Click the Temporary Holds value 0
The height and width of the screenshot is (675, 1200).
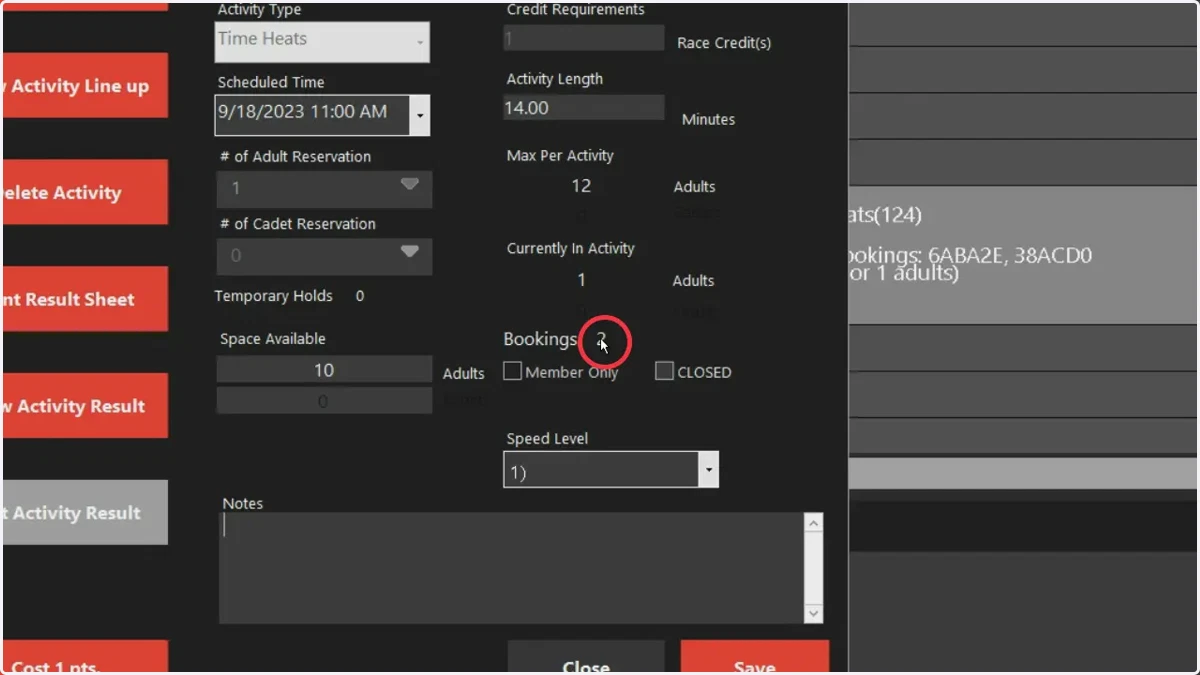(x=360, y=296)
